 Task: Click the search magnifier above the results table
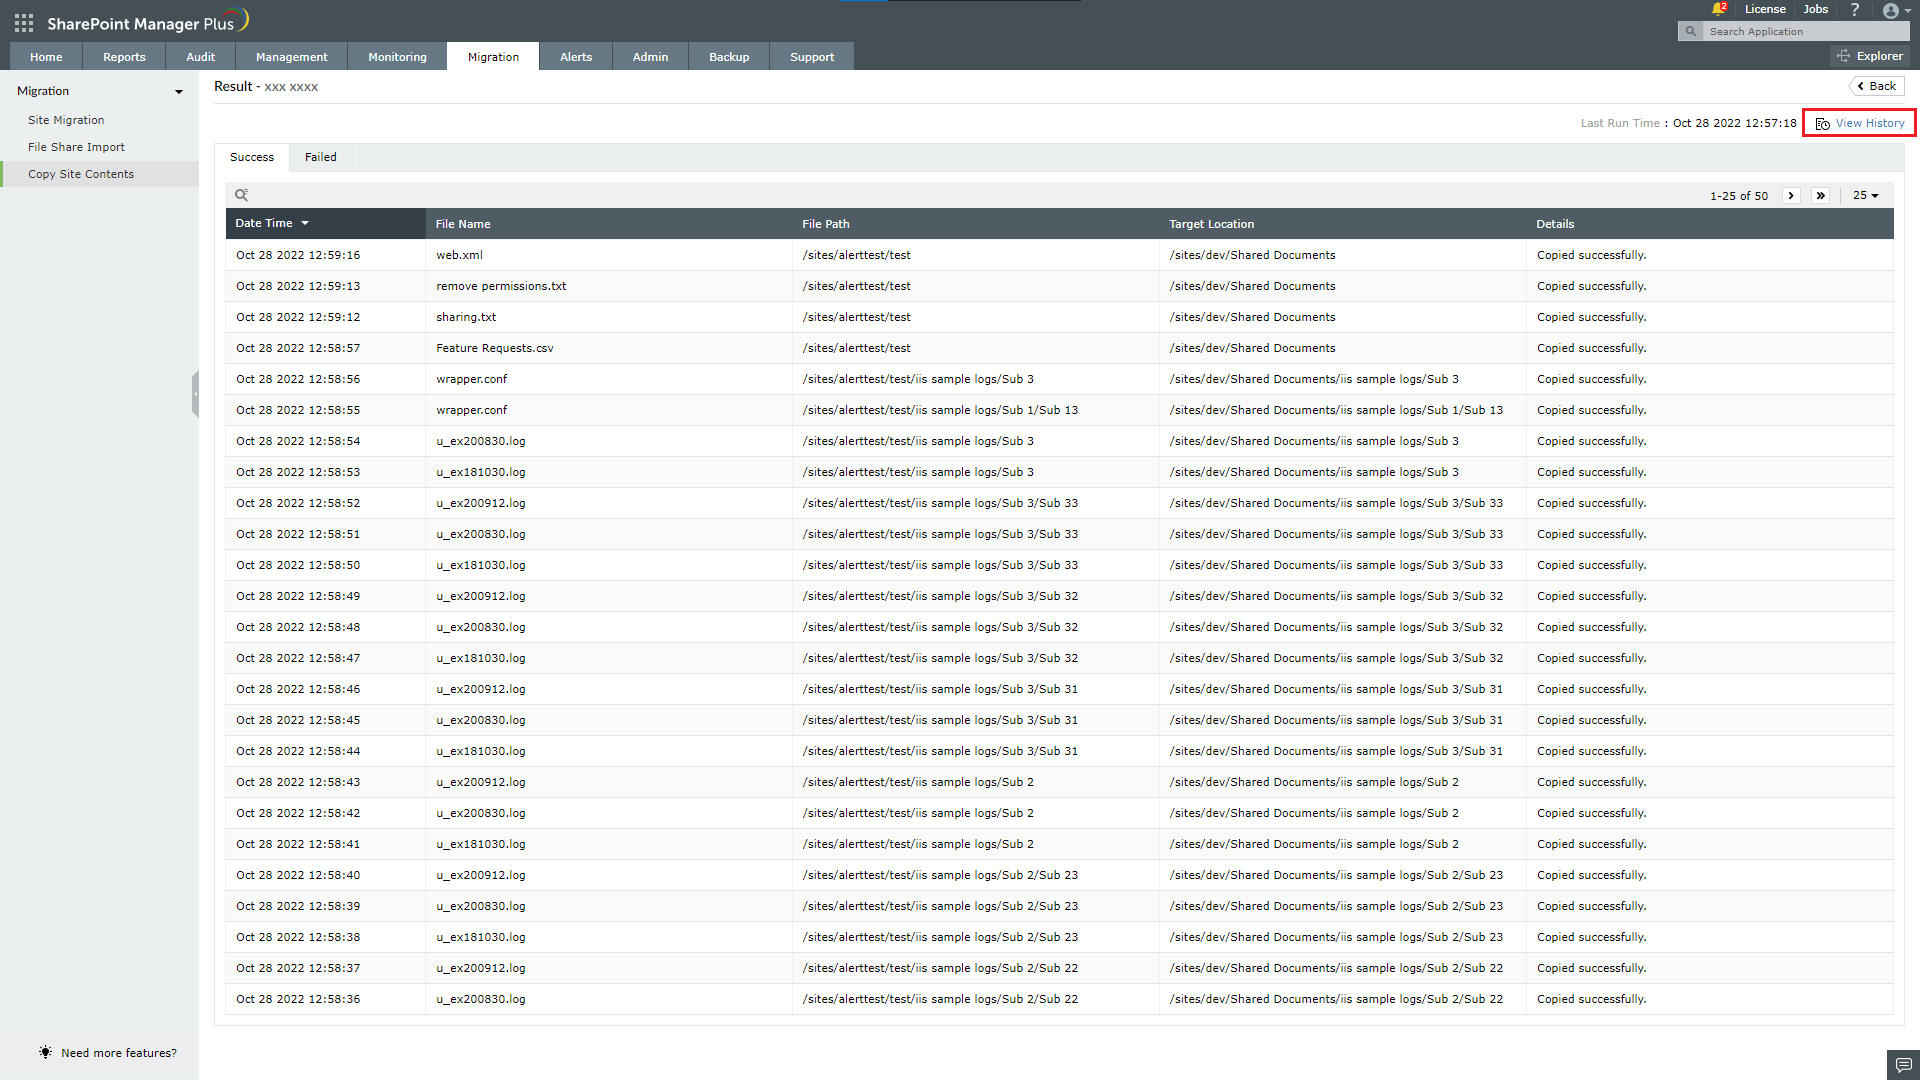(242, 194)
